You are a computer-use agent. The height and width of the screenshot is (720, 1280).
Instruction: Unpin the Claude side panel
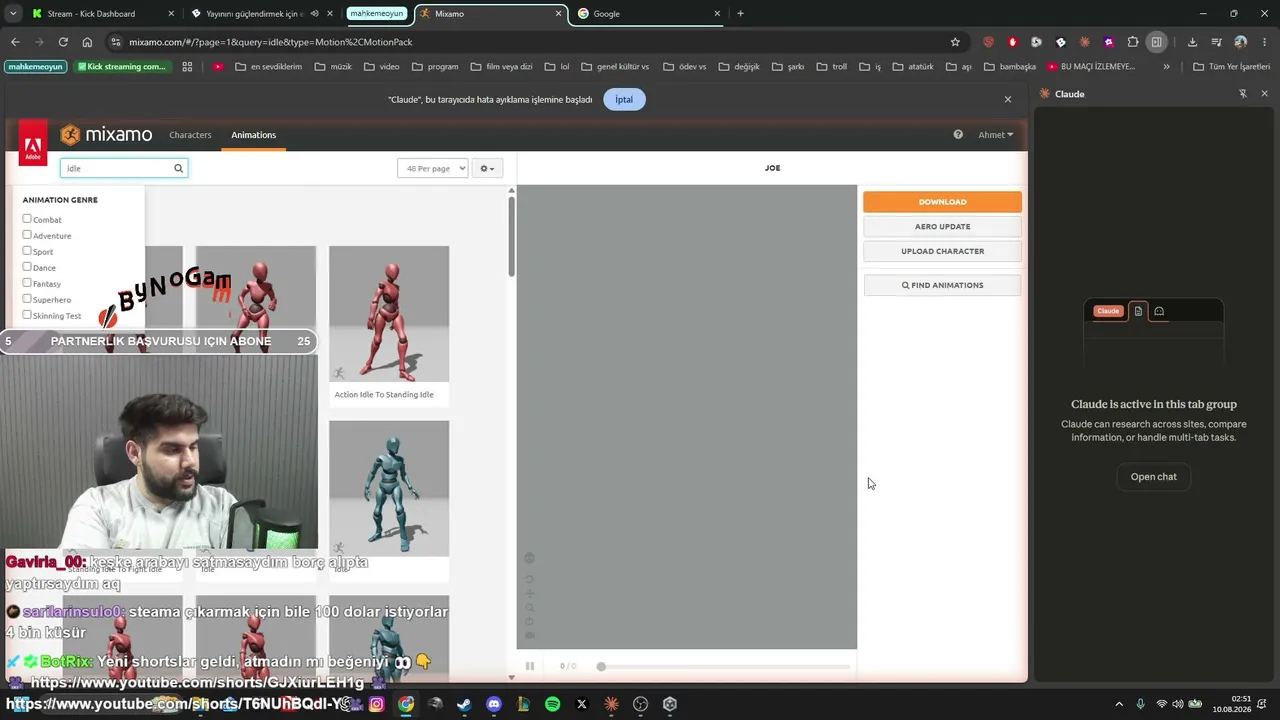pyautogui.click(x=1243, y=94)
